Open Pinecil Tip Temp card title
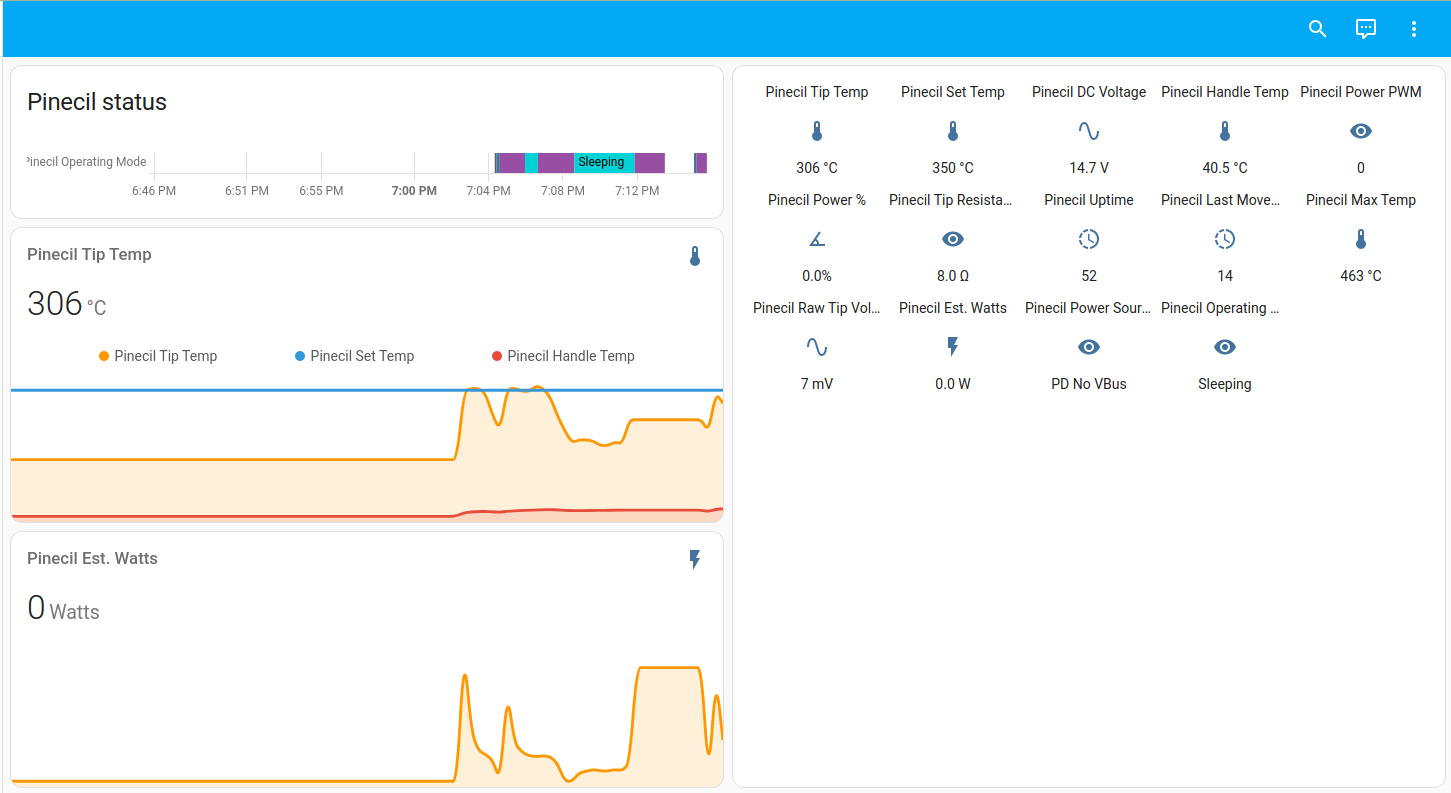The width and height of the screenshot is (1451, 793). coord(89,254)
